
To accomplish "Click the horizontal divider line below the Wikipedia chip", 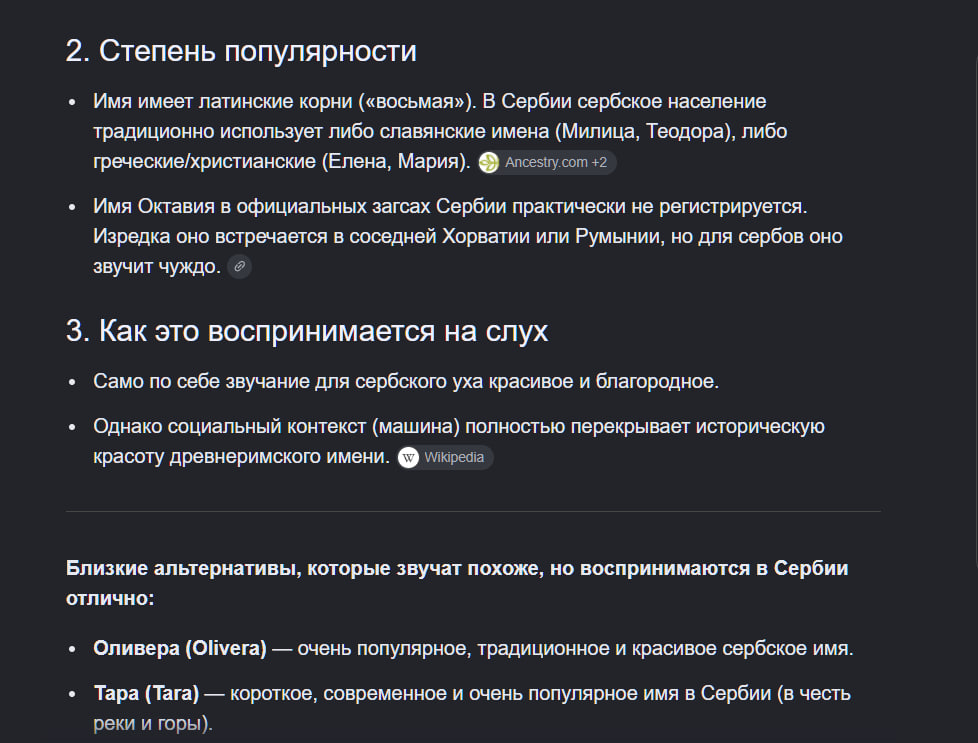I will (x=473, y=512).
